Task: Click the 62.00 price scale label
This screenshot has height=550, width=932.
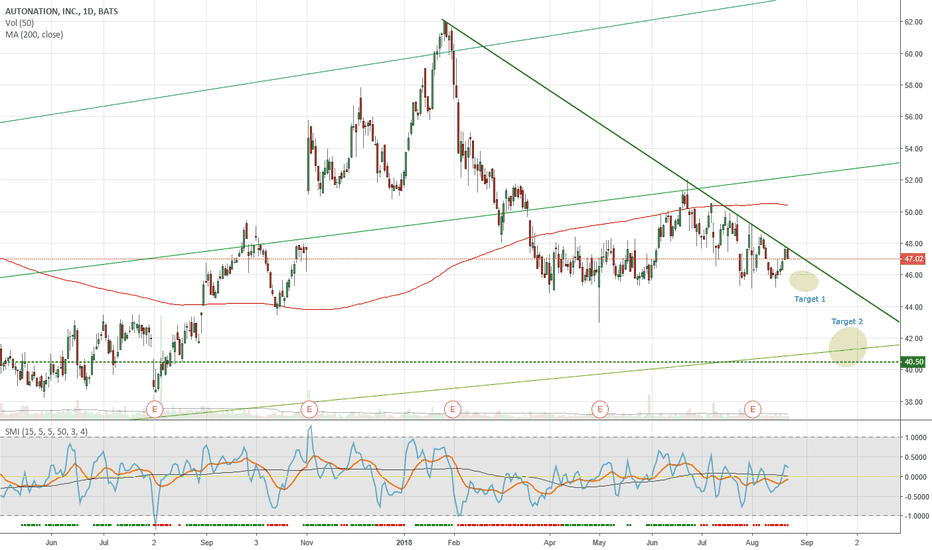Action: click(914, 22)
